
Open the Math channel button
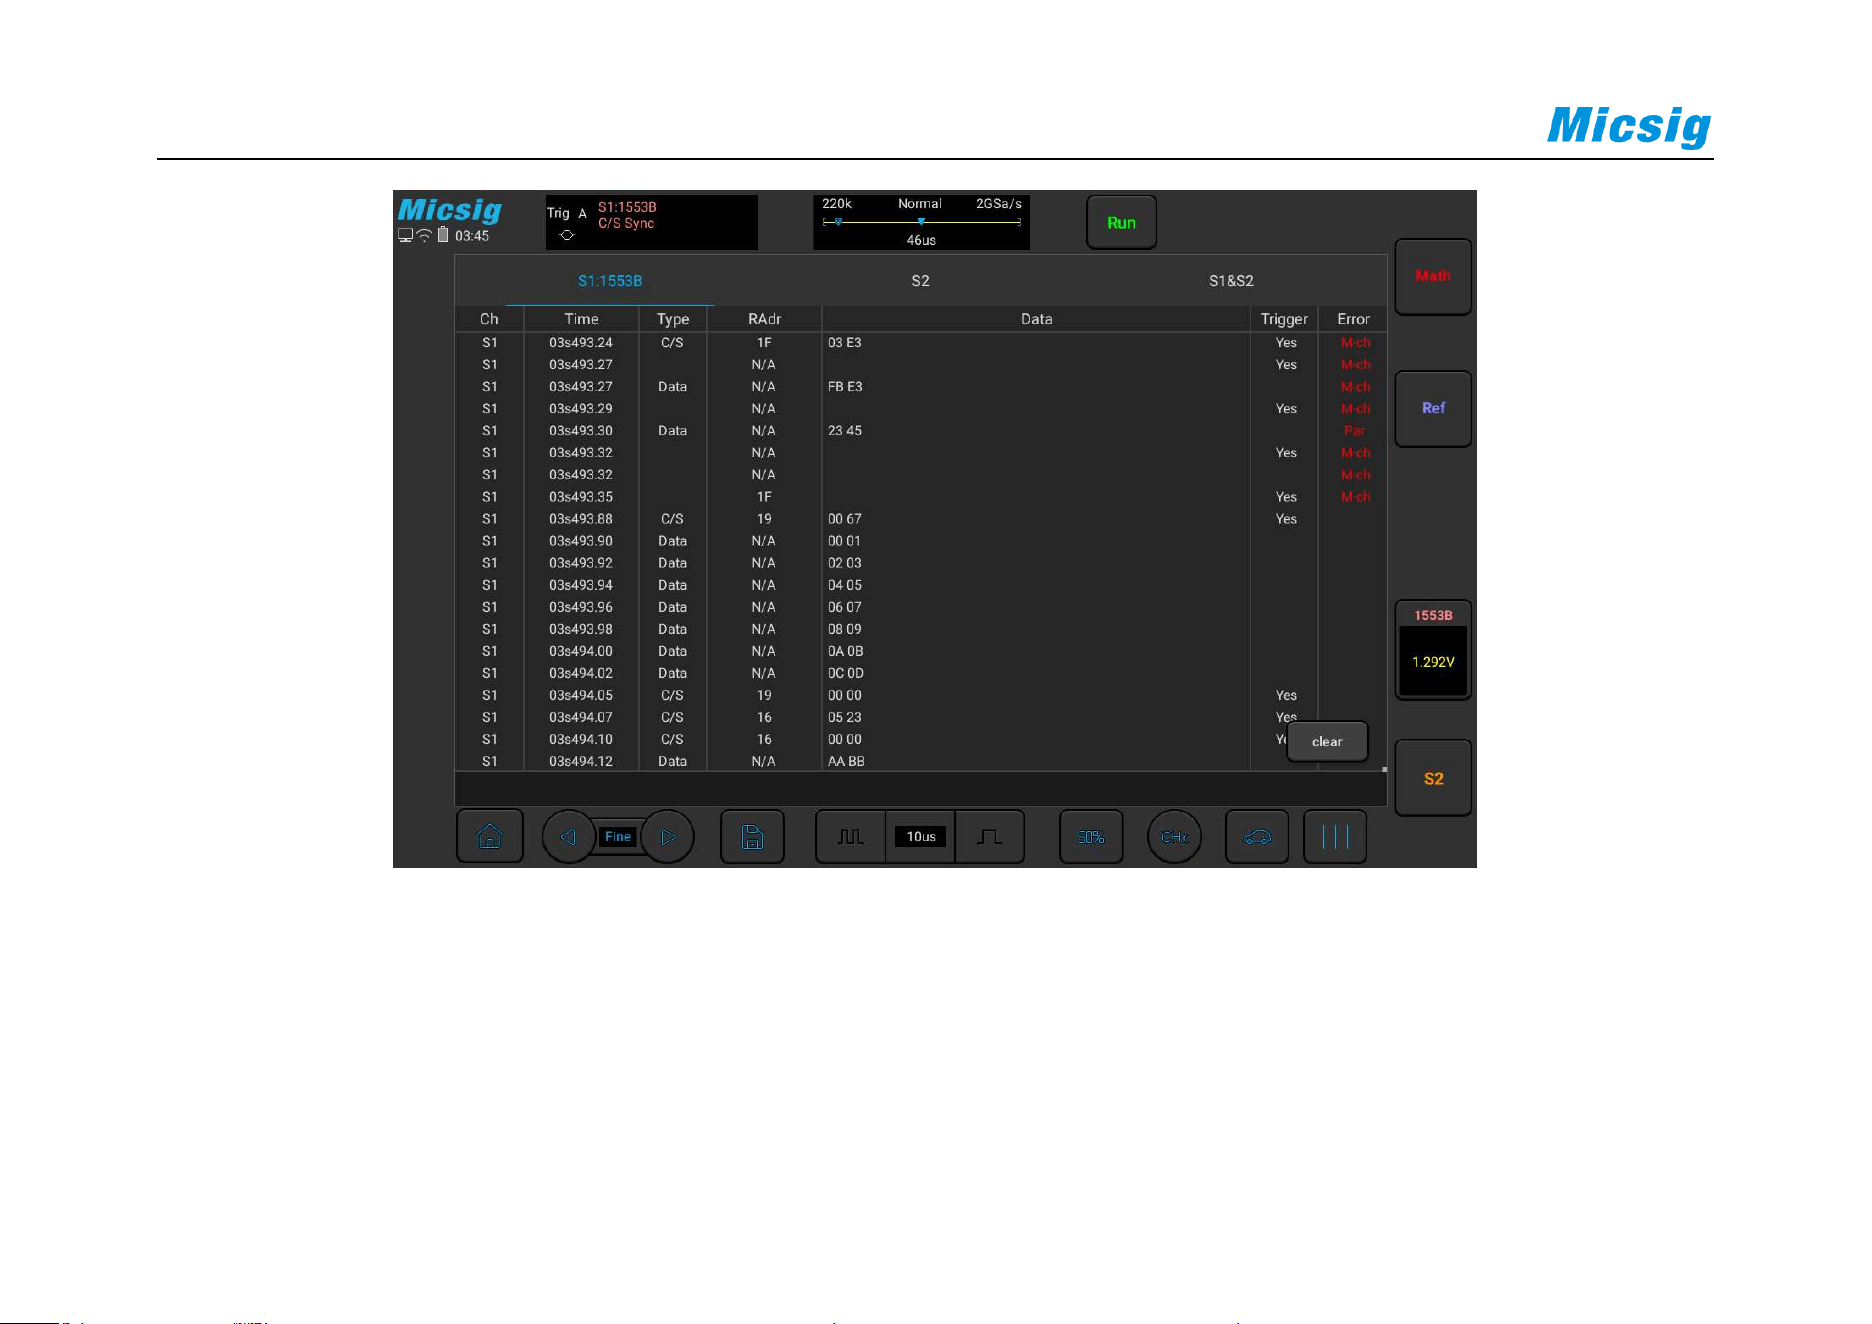click(1433, 276)
